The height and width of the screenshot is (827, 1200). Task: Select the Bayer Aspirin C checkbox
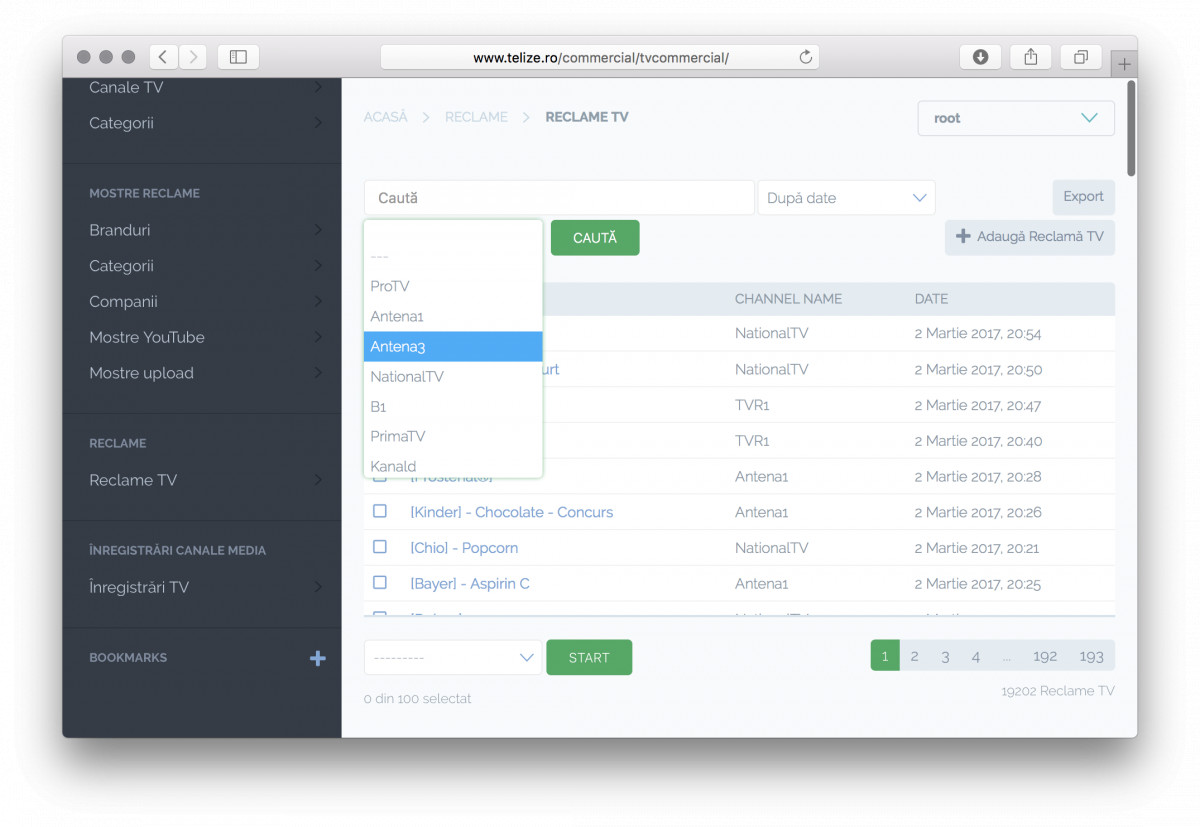[380, 582]
